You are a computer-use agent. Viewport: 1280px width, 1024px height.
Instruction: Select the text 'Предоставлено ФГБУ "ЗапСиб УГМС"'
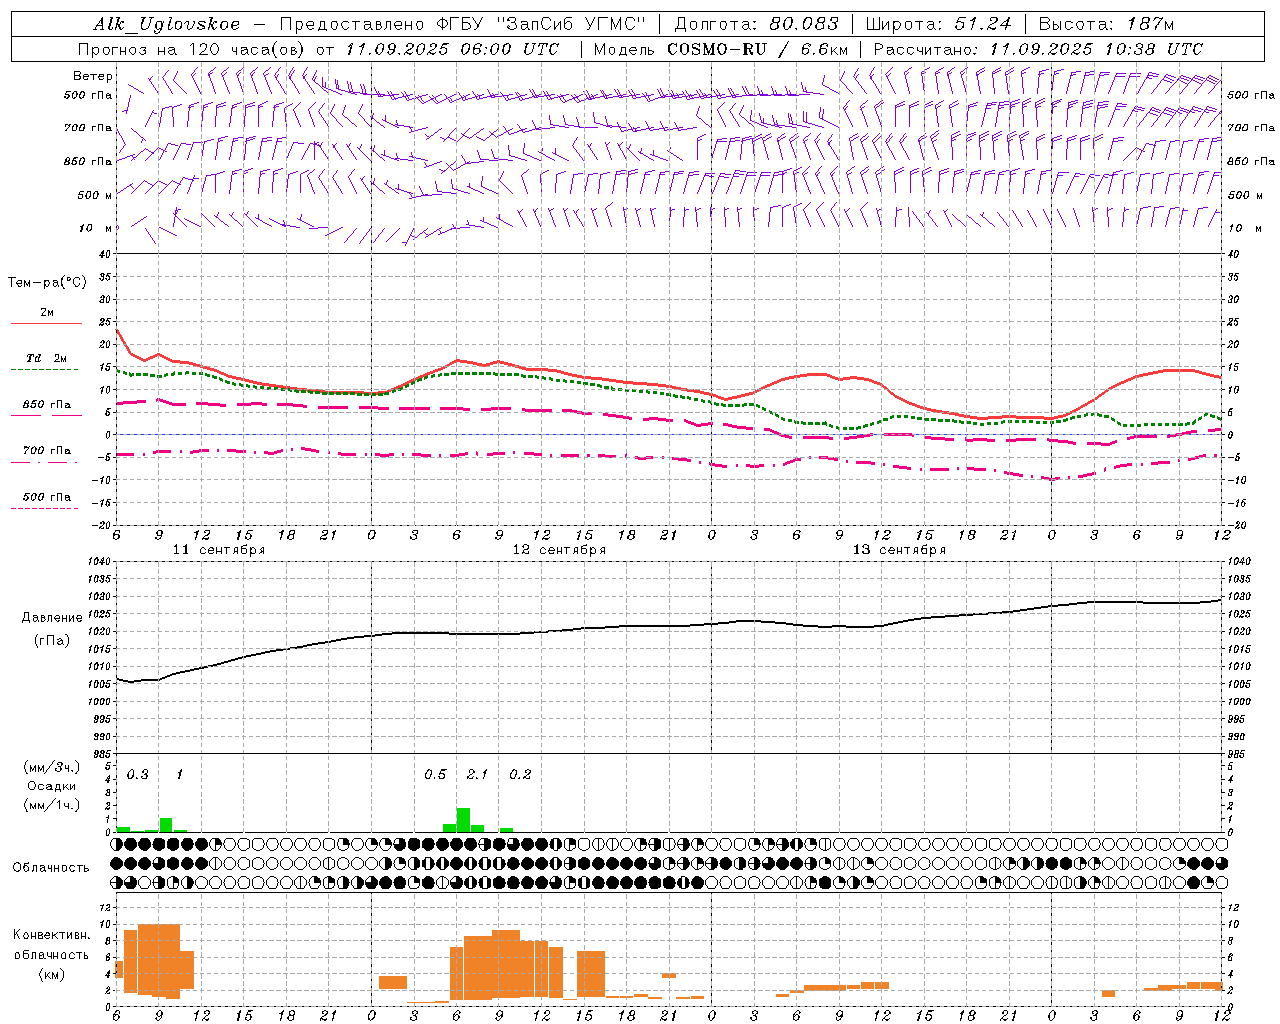[x=463, y=25]
